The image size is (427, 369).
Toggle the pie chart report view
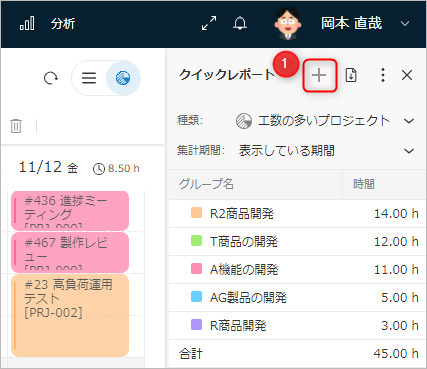point(123,78)
